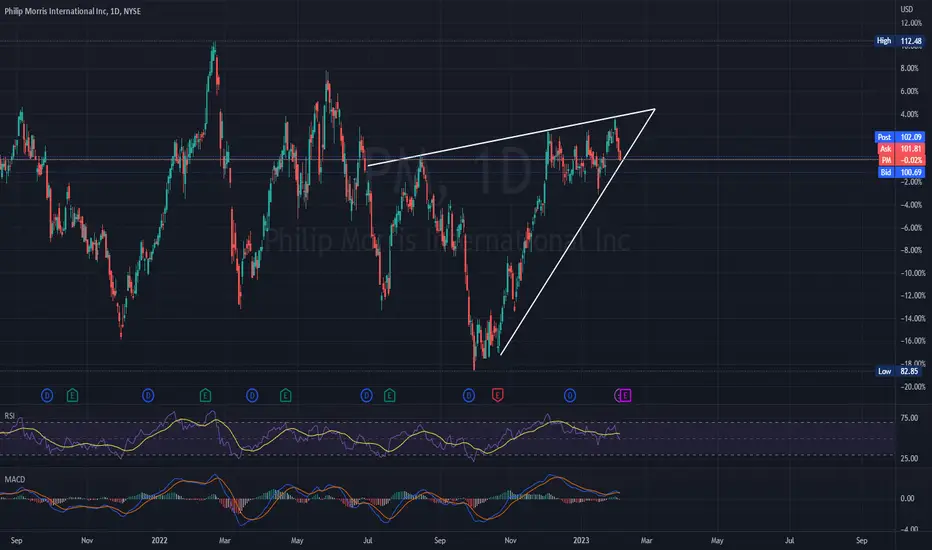Click the 8.00% label on price axis
This screenshot has height=550, width=932.
tap(909, 68)
